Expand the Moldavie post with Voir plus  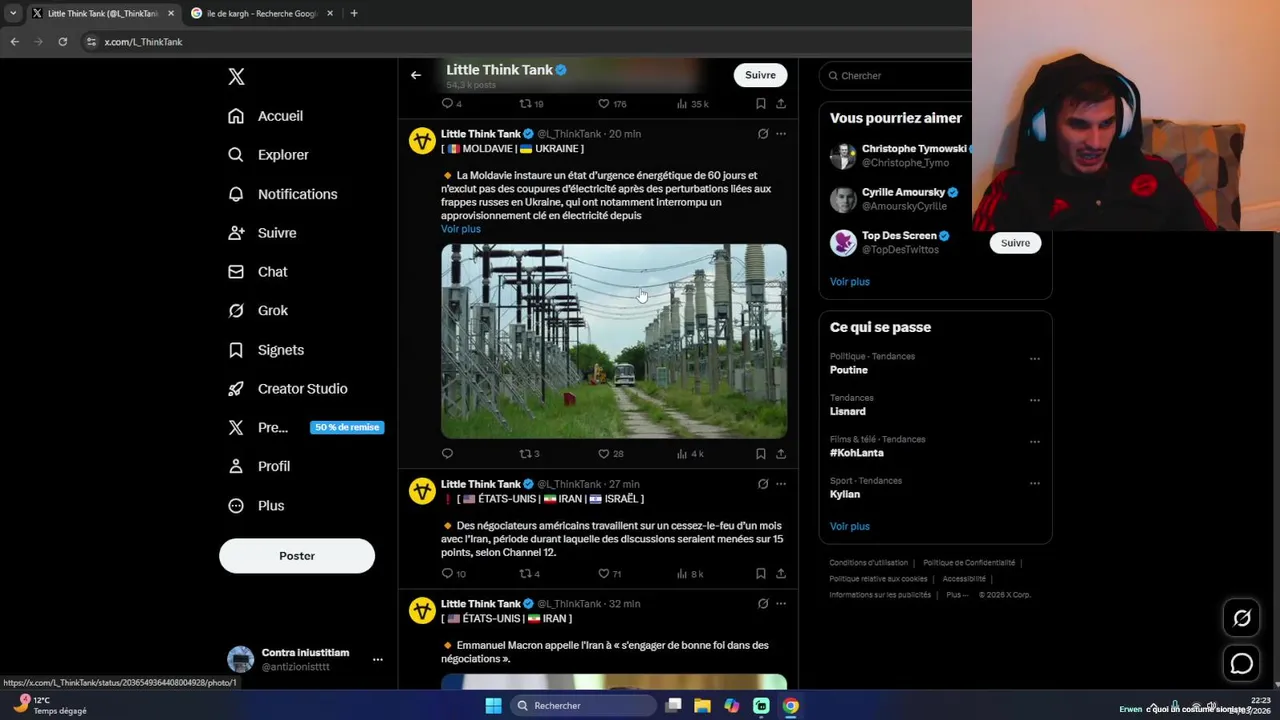[461, 229]
